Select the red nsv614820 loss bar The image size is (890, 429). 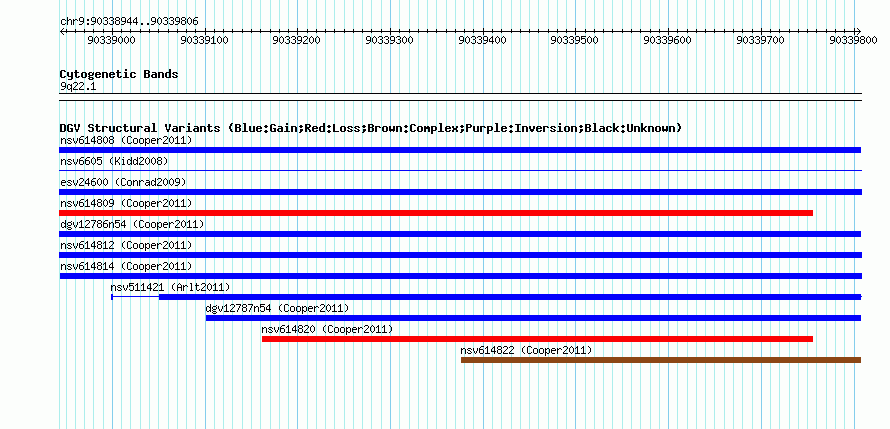(x=537, y=339)
